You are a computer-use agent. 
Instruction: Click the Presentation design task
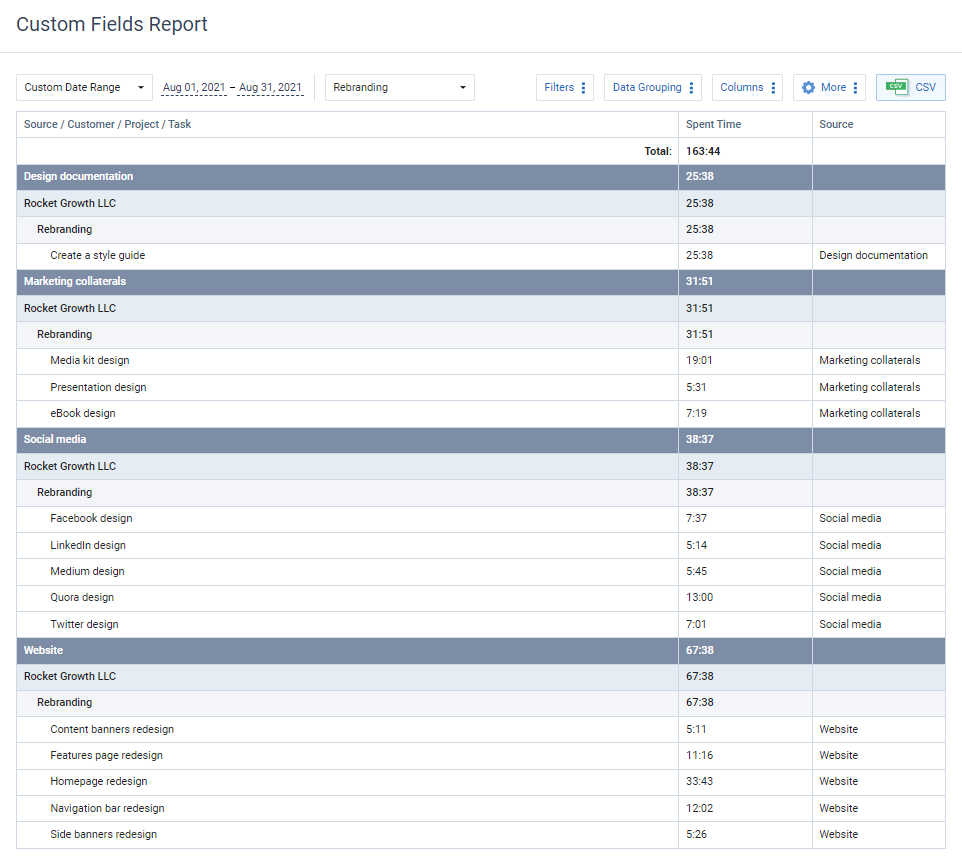(x=98, y=388)
